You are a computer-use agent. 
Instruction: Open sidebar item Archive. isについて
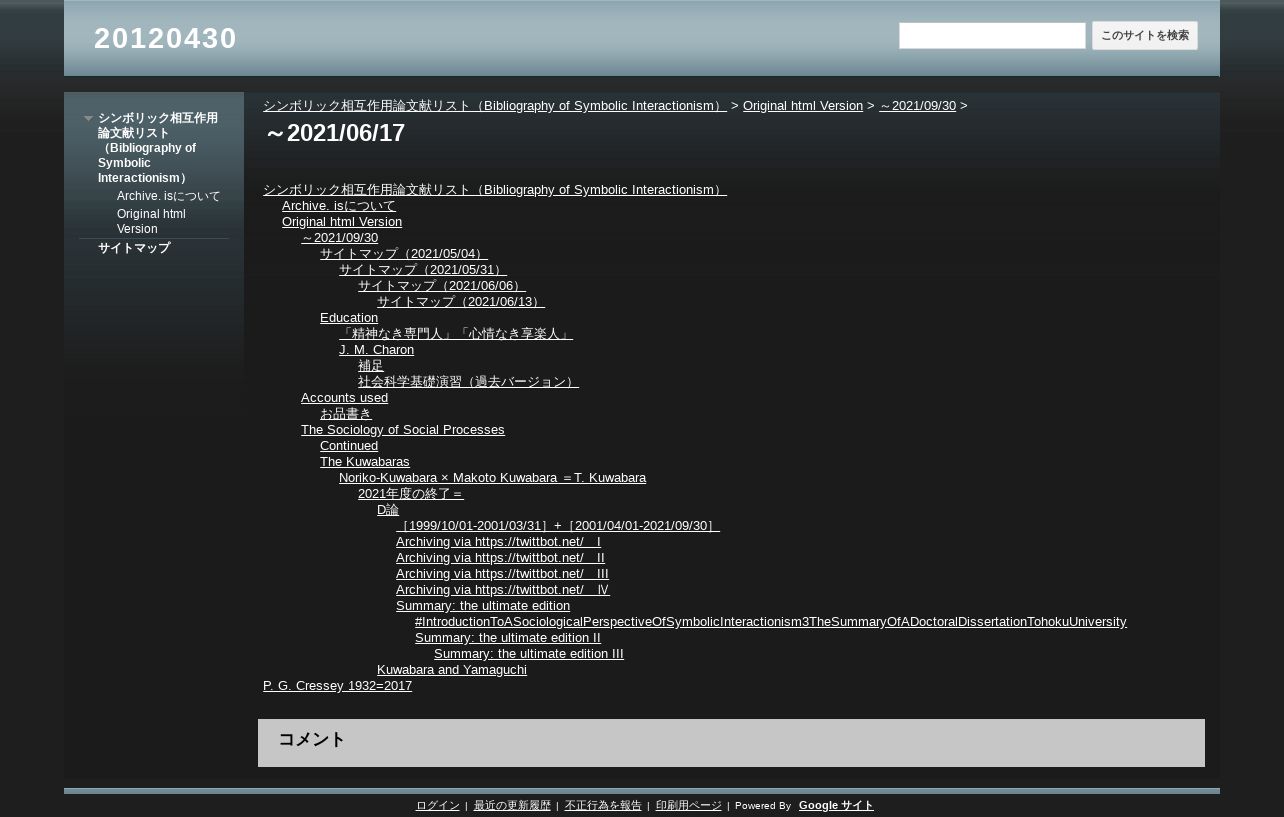click(168, 196)
